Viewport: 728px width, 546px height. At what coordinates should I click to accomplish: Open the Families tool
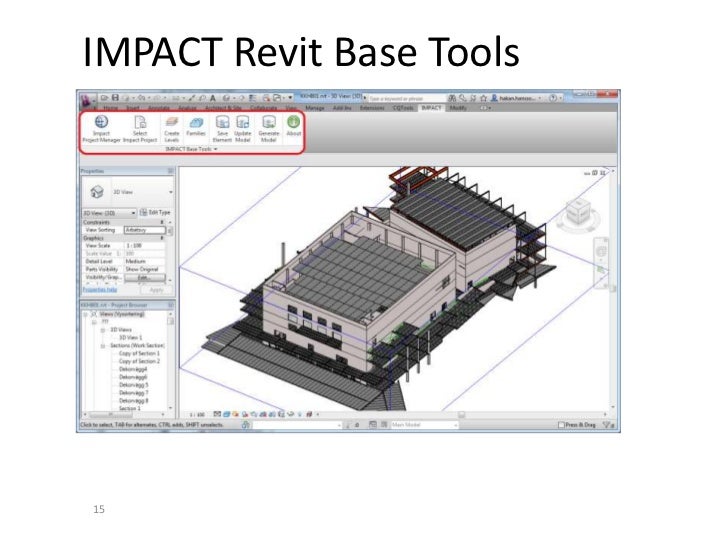(196, 126)
